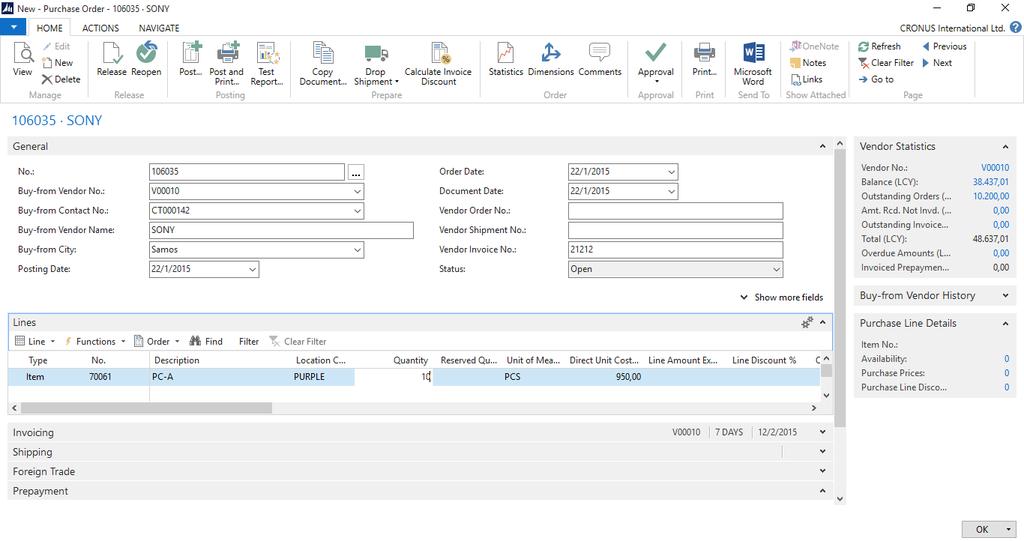Refresh the page
Screen dimensions: 1024x541
[x=879, y=46]
